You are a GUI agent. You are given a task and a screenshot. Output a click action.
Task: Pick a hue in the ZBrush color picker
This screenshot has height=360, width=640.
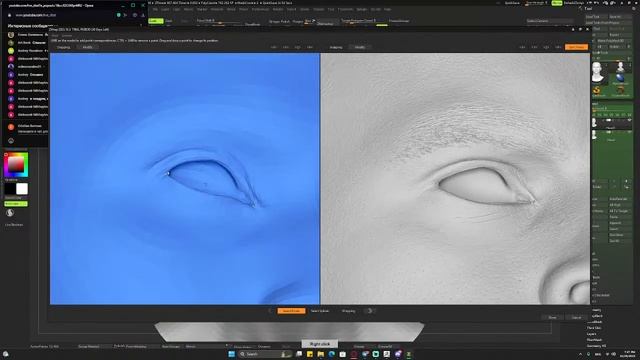click(x=16, y=165)
